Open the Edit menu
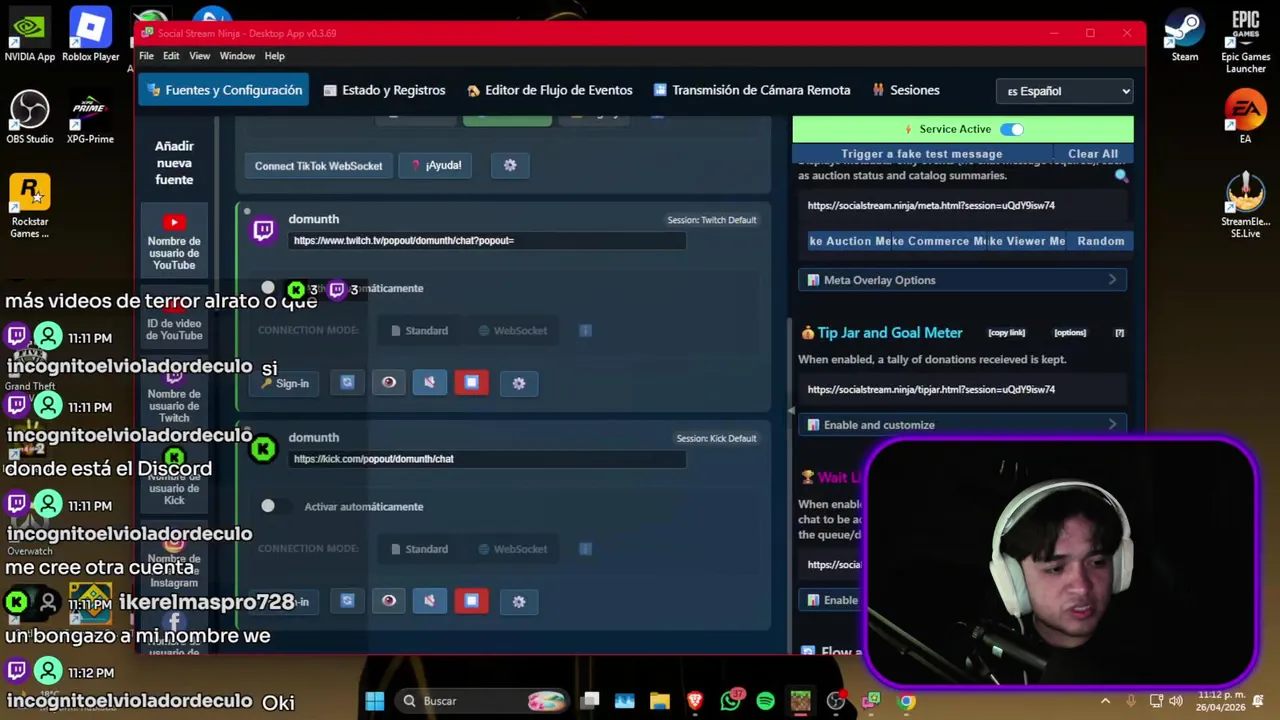Viewport: 1280px width, 720px height. [171, 56]
